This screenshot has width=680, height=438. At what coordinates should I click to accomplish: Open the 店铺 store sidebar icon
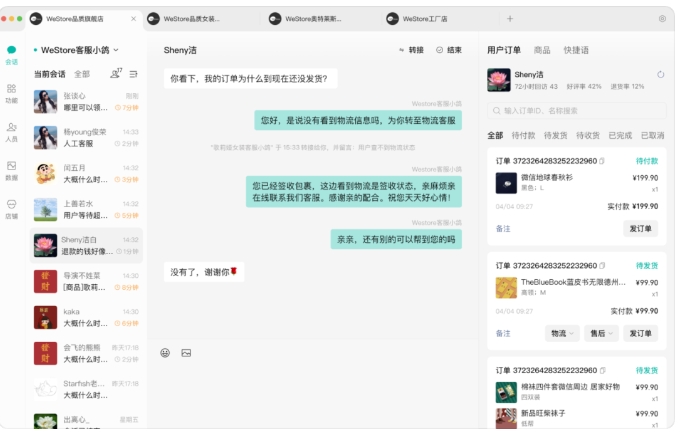[x=12, y=209]
